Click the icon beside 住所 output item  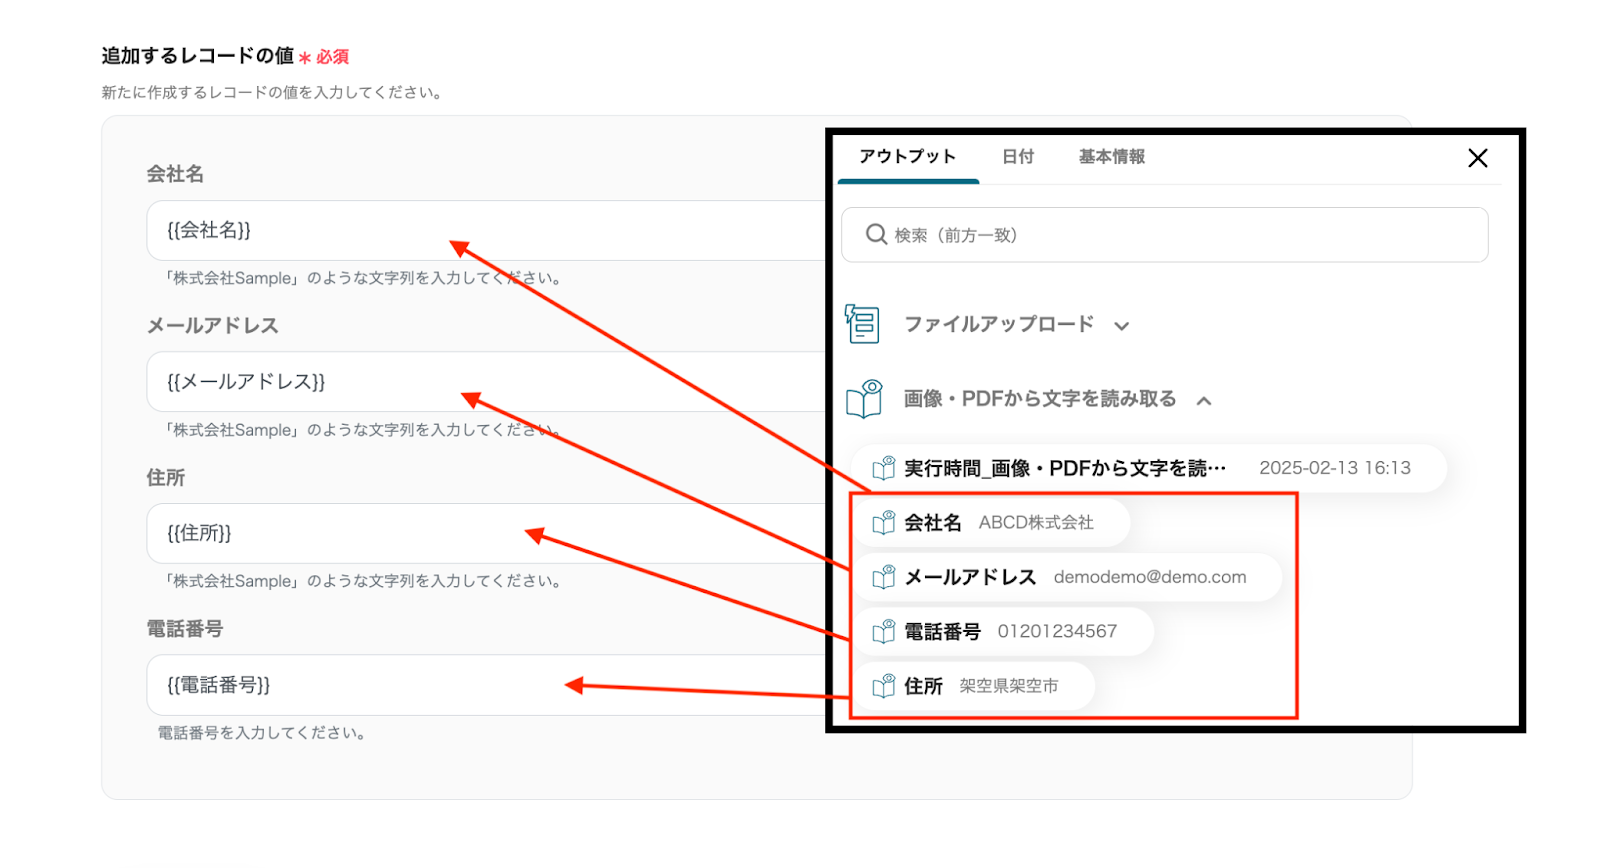(x=883, y=686)
